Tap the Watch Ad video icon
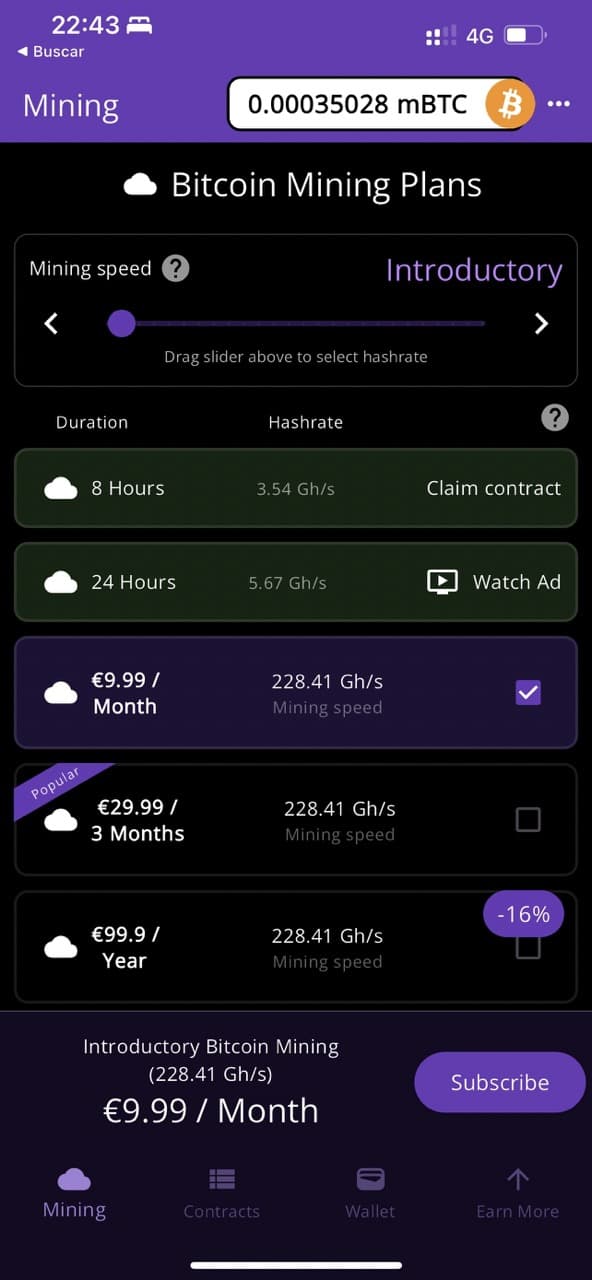The width and height of the screenshot is (592, 1280). coord(442,582)
